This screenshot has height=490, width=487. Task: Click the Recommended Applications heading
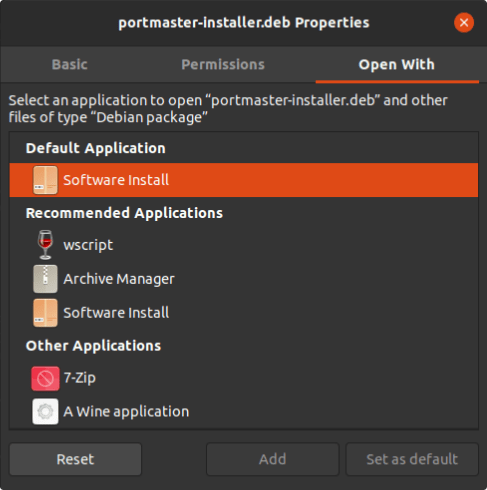(124, 213)
